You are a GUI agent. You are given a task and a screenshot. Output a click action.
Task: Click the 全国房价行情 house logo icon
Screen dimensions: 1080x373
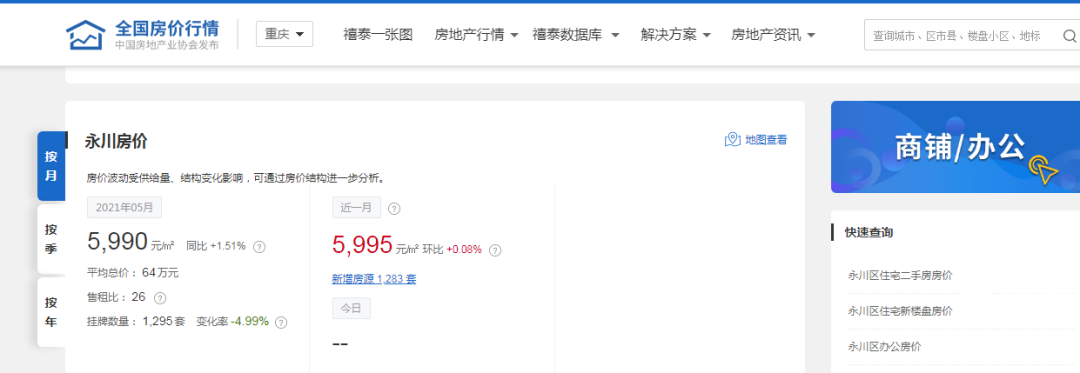coord(85,34)
